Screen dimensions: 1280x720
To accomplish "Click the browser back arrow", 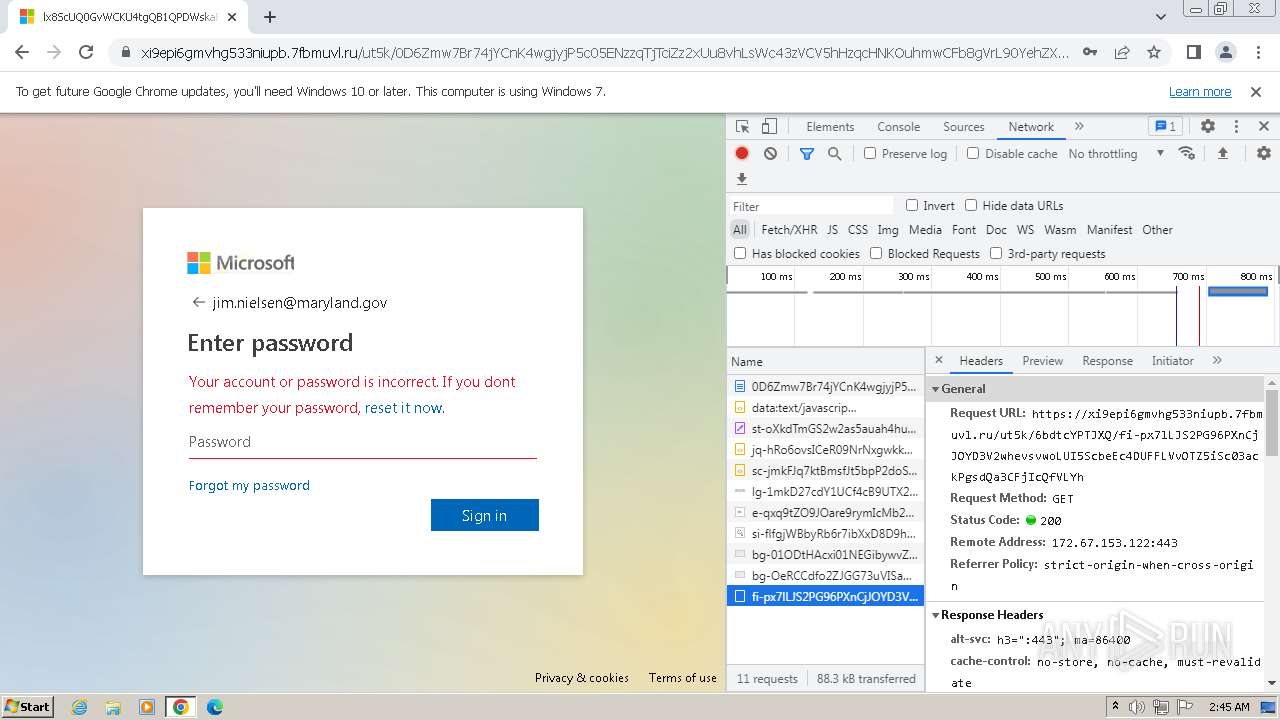I will click(x=22, y=52).
